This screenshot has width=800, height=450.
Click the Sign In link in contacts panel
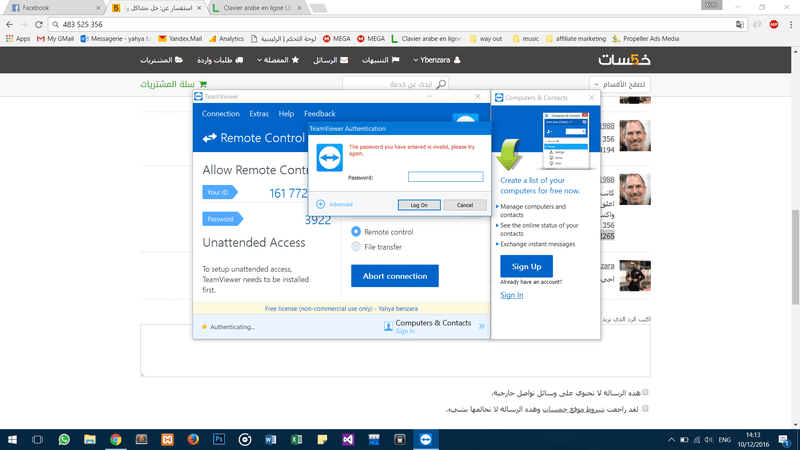[x=511, y=295]
